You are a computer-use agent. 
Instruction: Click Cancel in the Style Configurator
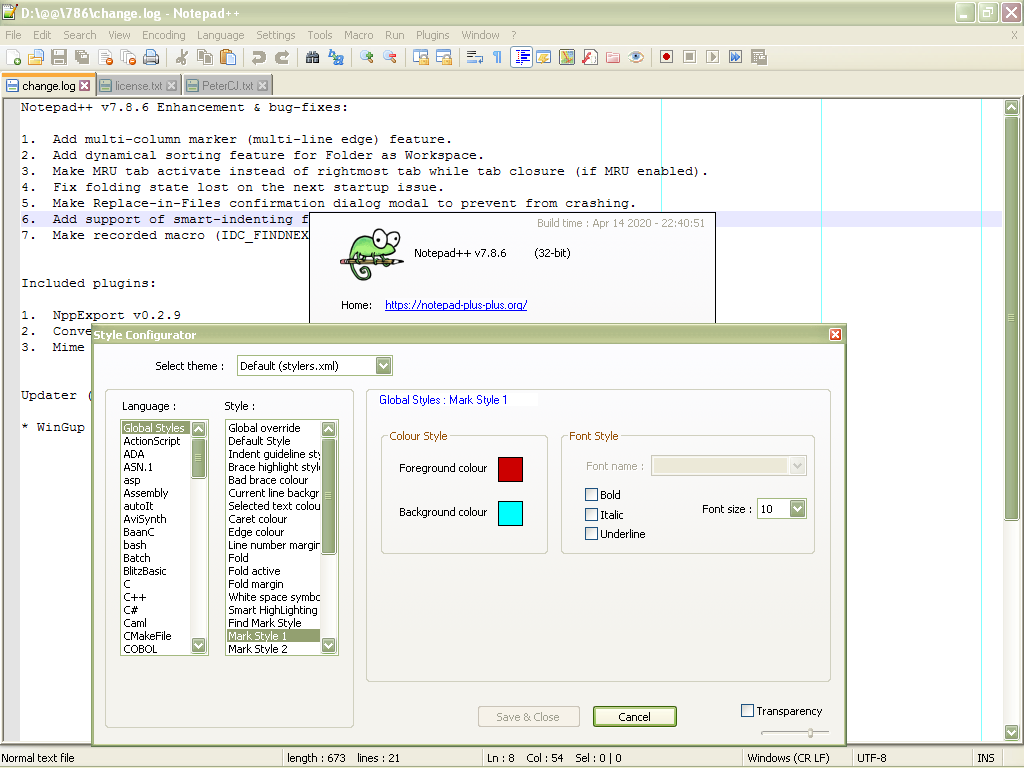pos(635,716)
